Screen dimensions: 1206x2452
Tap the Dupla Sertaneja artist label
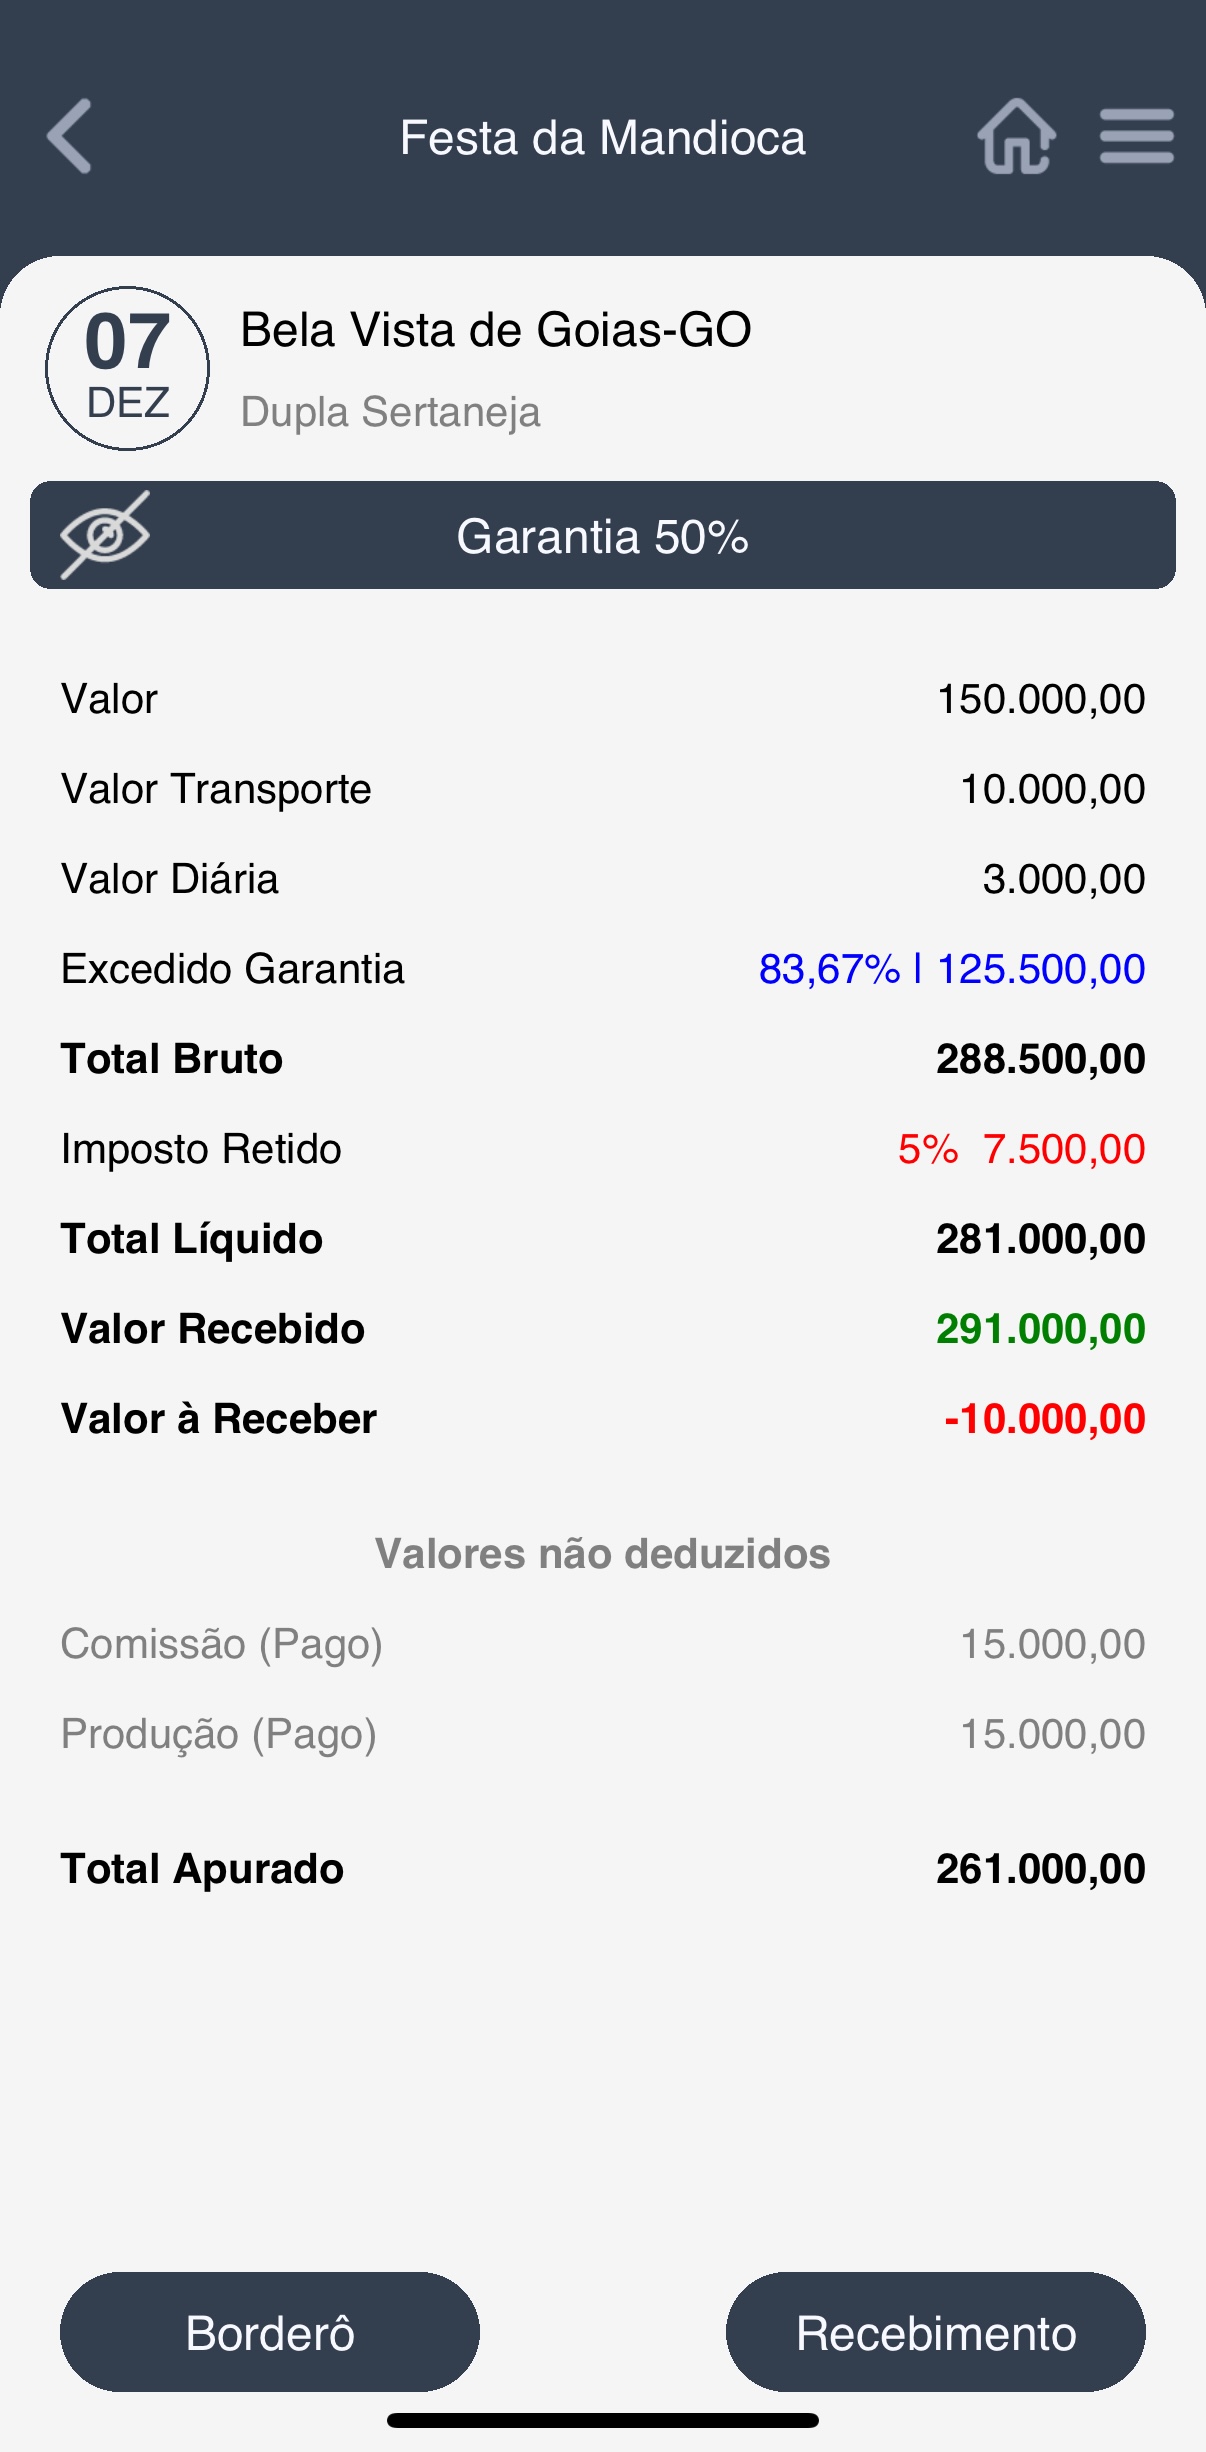coord(390,412)
